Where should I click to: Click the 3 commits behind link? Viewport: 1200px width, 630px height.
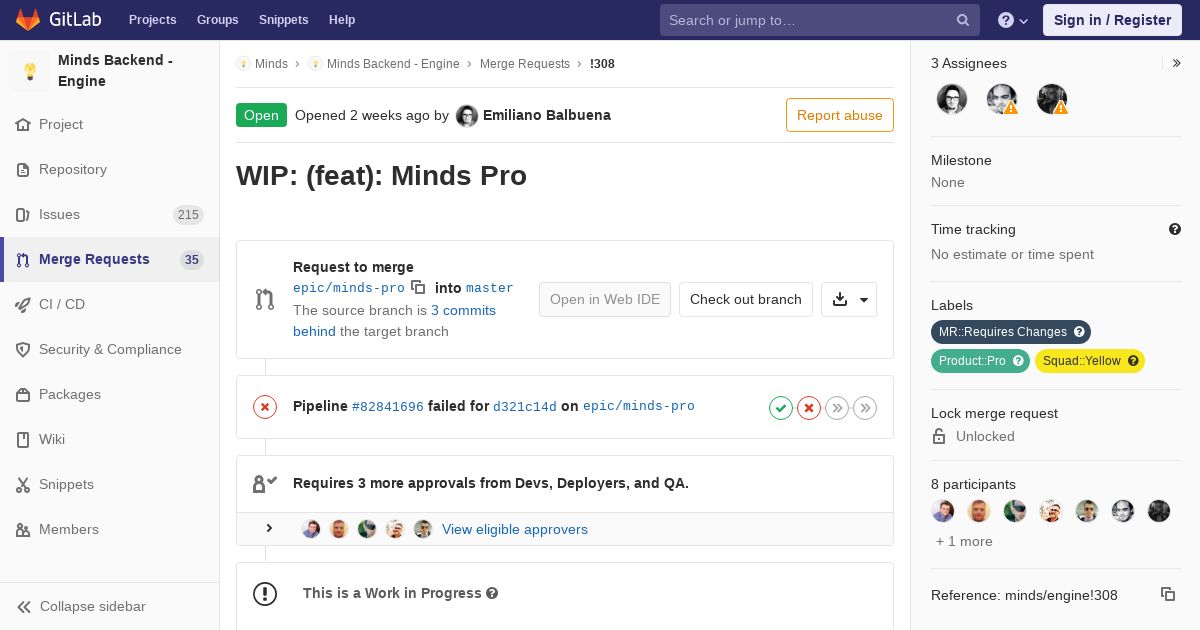click(x=394, y=321)
